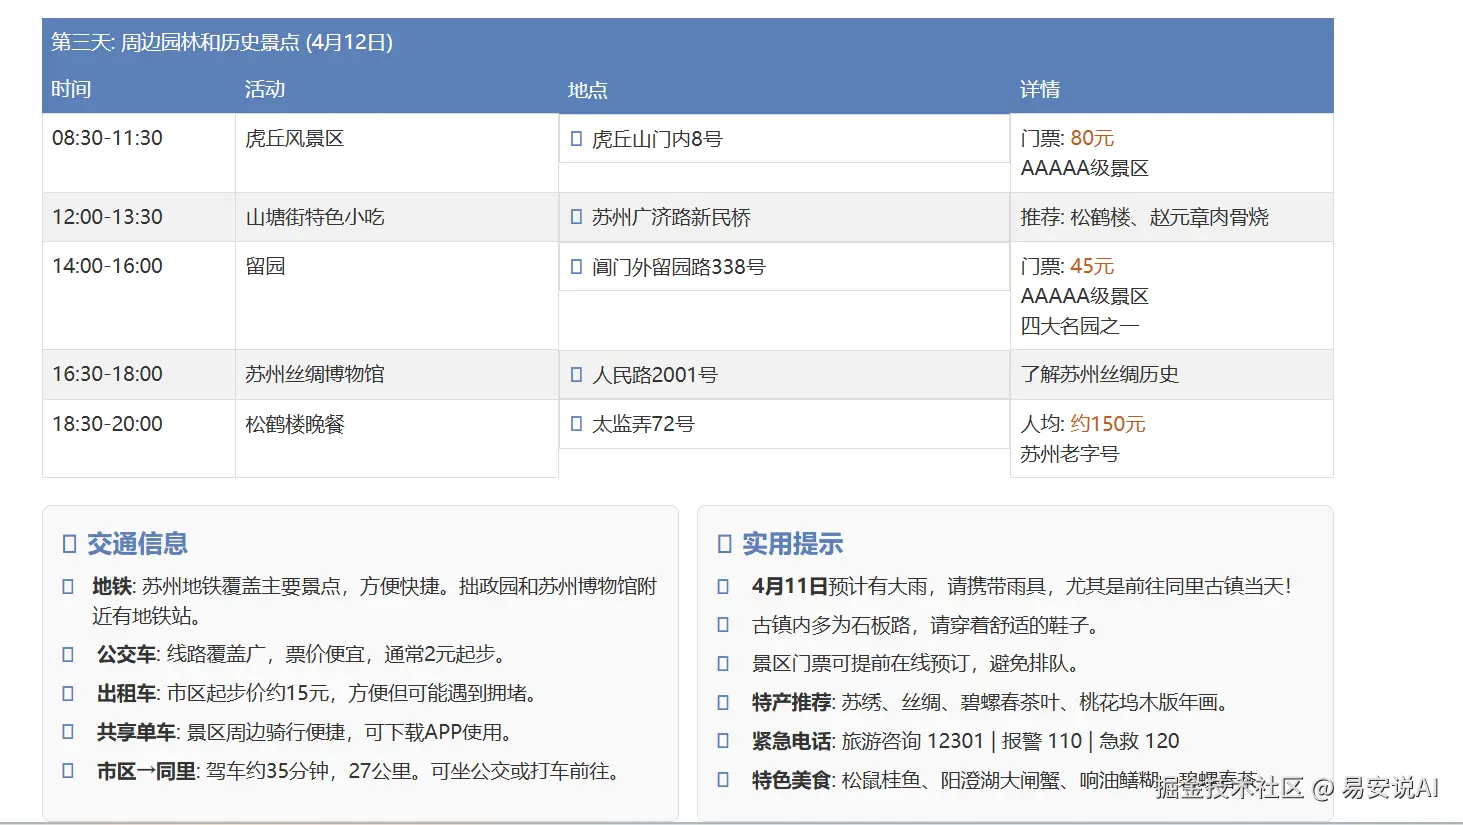This screenshot has width=1463, height=825.
Task: Click the address text 人民路2001号
Action: [655, 375]
